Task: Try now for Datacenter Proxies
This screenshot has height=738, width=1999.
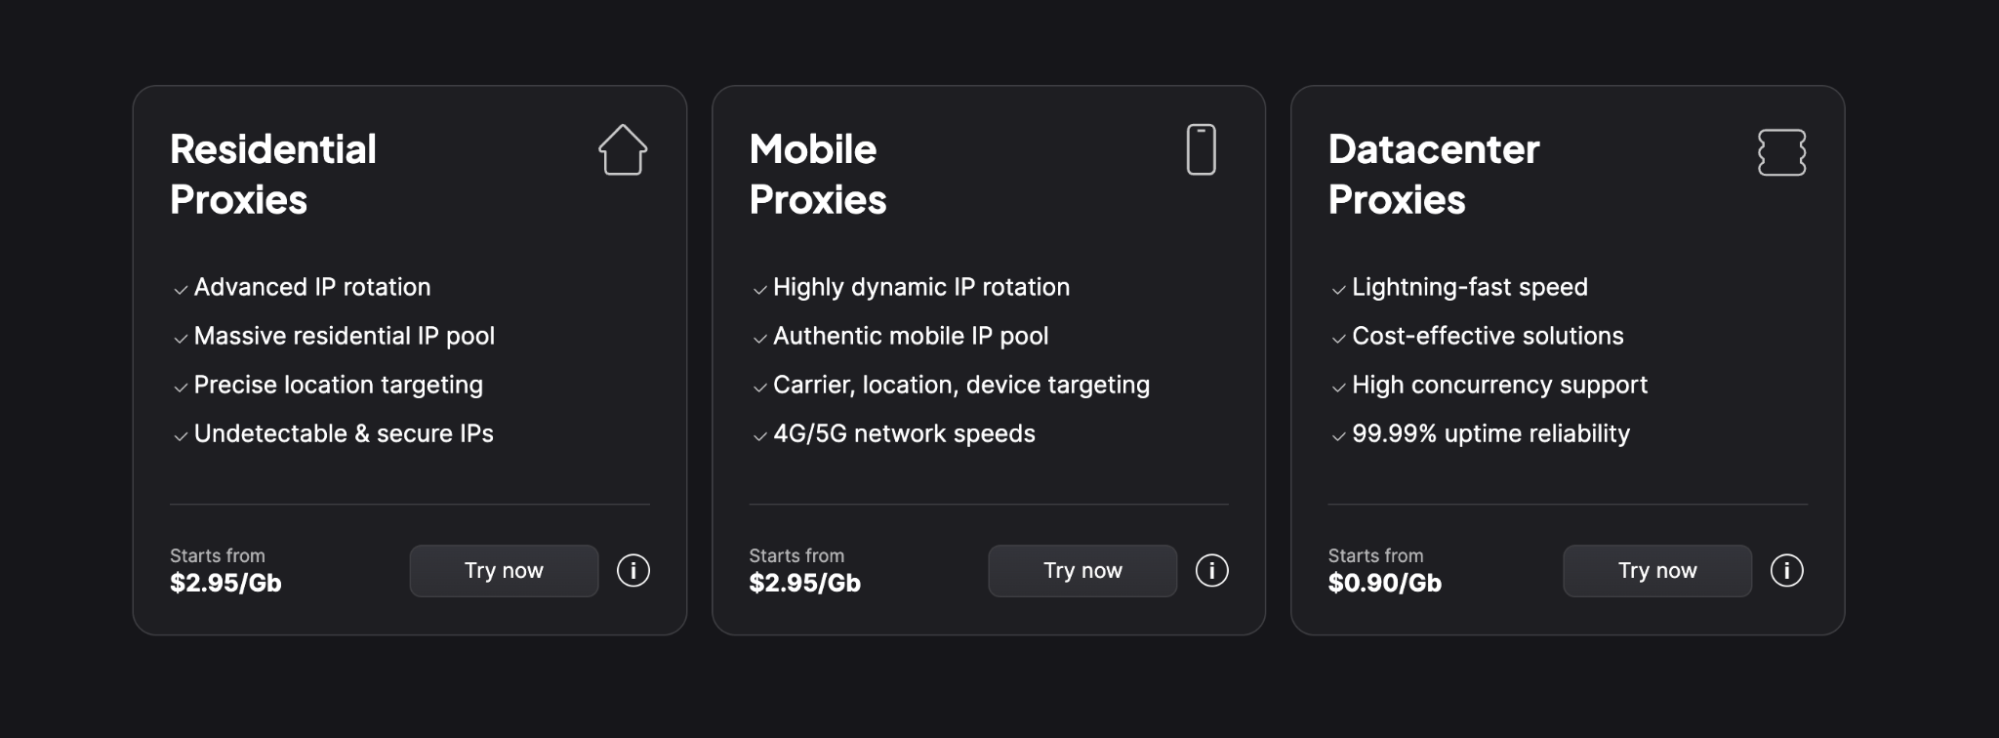Action: pos(1658,571)
